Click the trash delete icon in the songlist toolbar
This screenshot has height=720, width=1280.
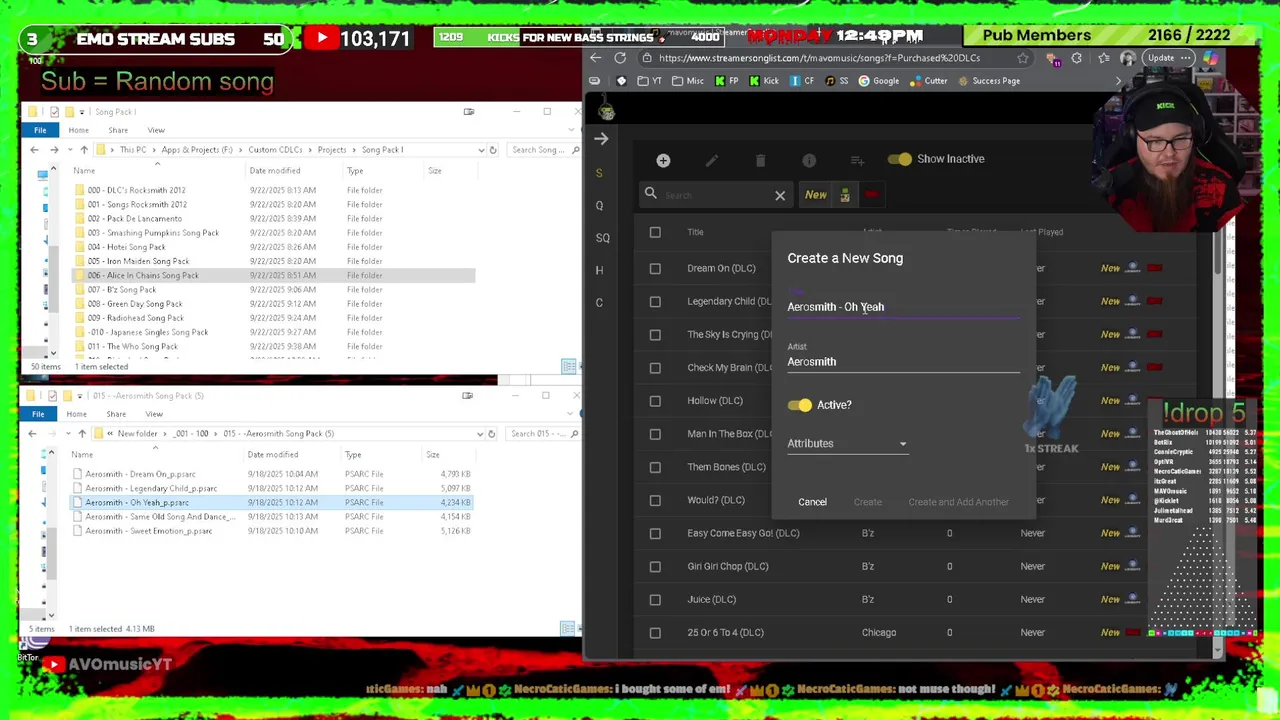click(760, 160)
